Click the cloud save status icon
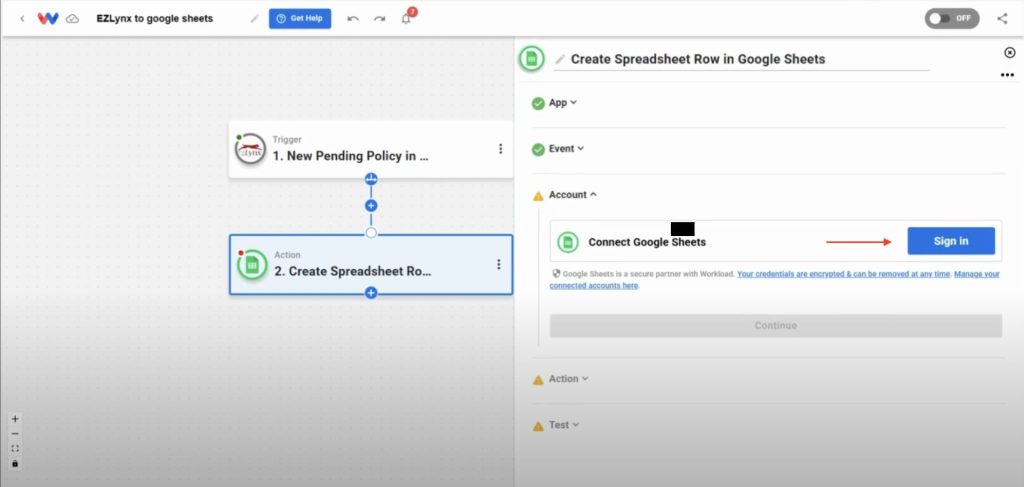This screenshot has height=487, width=1024. tap(72, 19)
